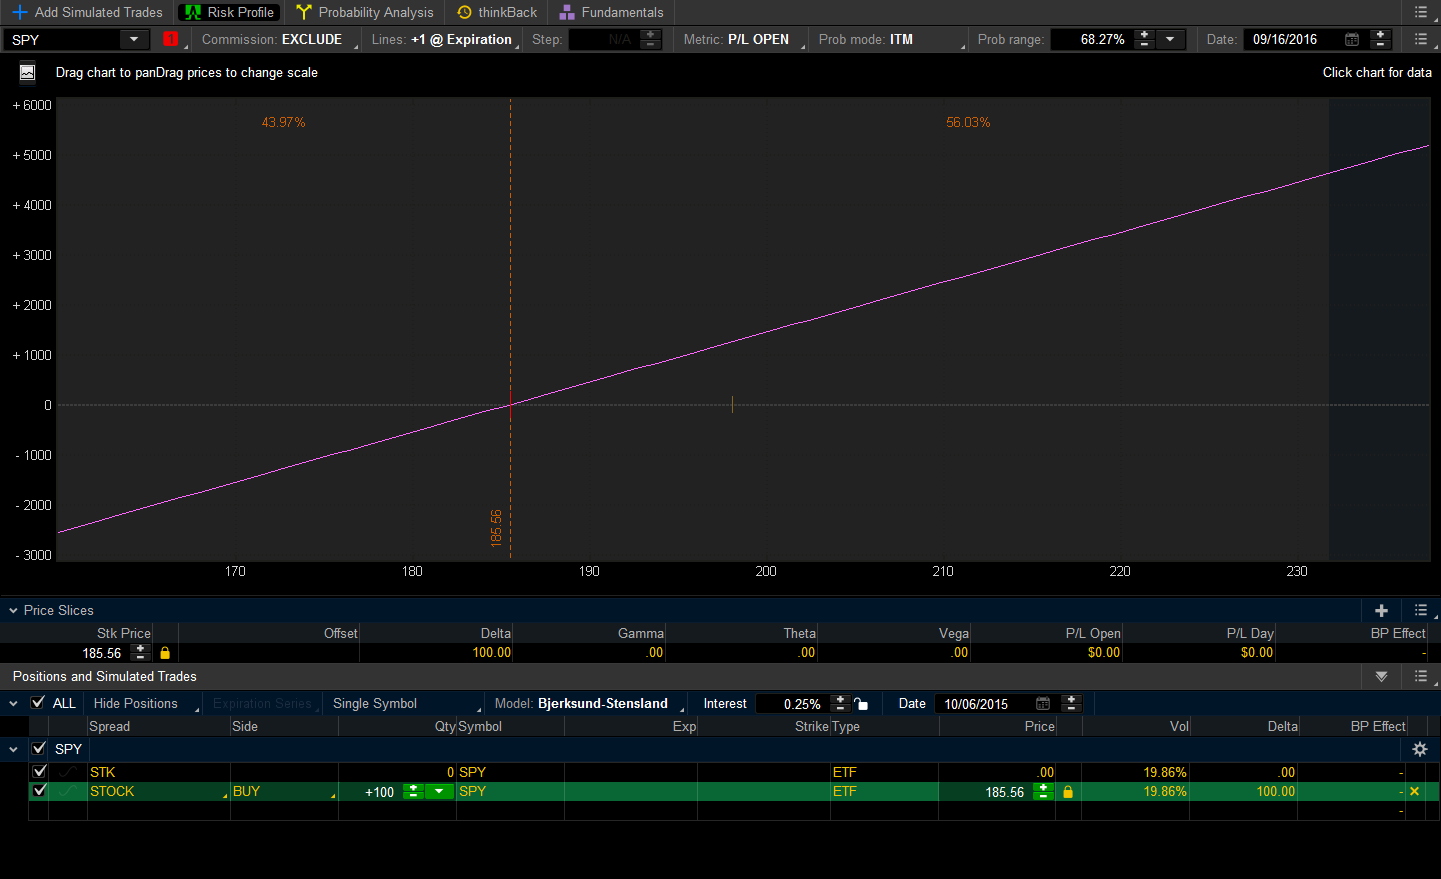
Task: Collapse the Price Slices section
Action: (x=13, y=610)
